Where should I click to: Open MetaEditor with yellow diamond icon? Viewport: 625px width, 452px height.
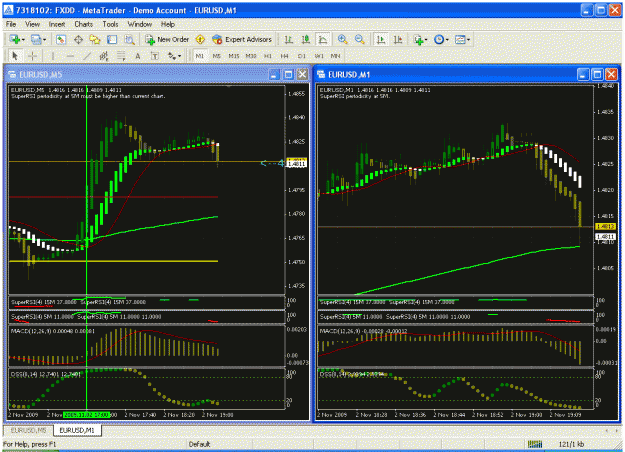[200, 39]
